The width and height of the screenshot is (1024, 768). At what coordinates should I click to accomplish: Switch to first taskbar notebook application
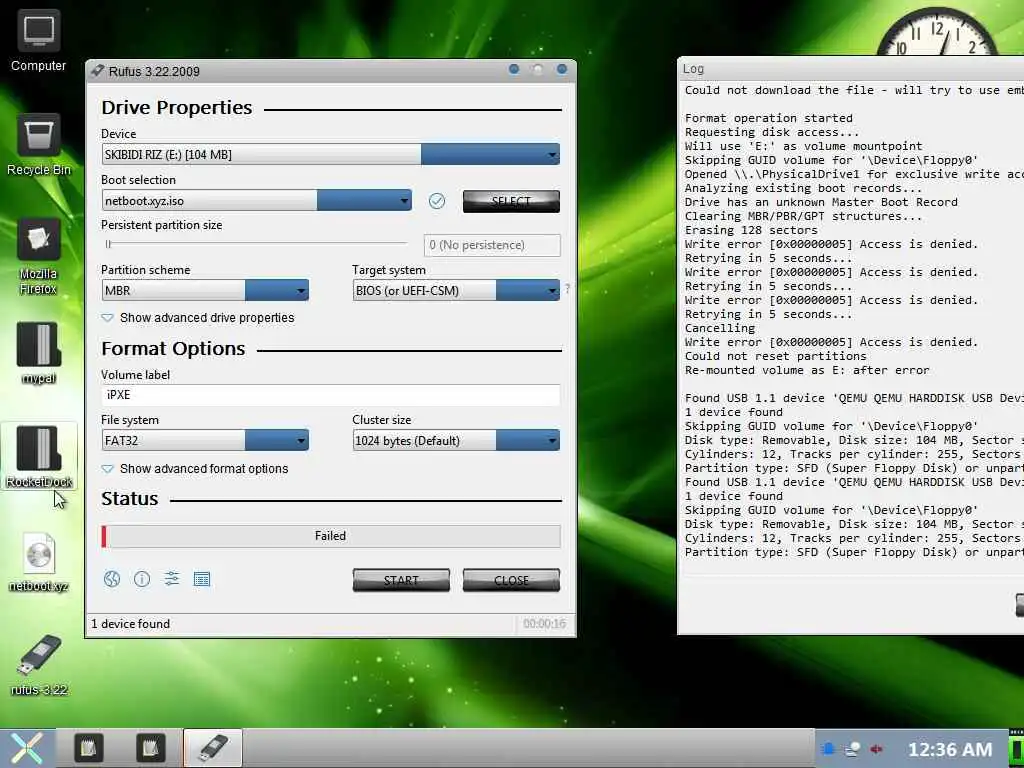click(88, 748)
